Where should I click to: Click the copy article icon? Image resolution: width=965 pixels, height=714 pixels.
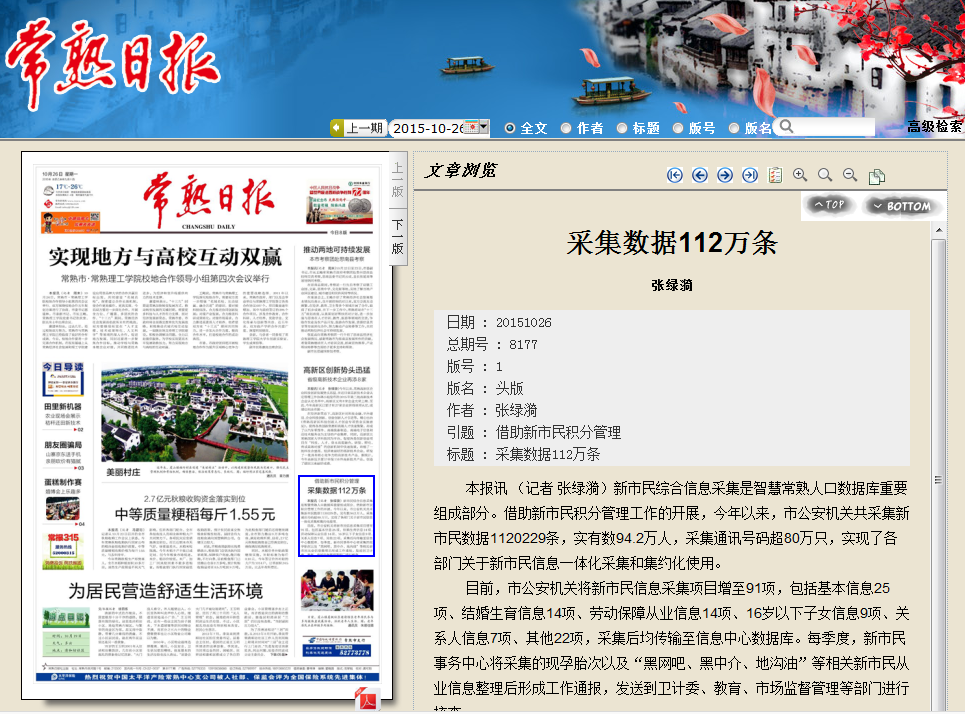coord(876,177)
